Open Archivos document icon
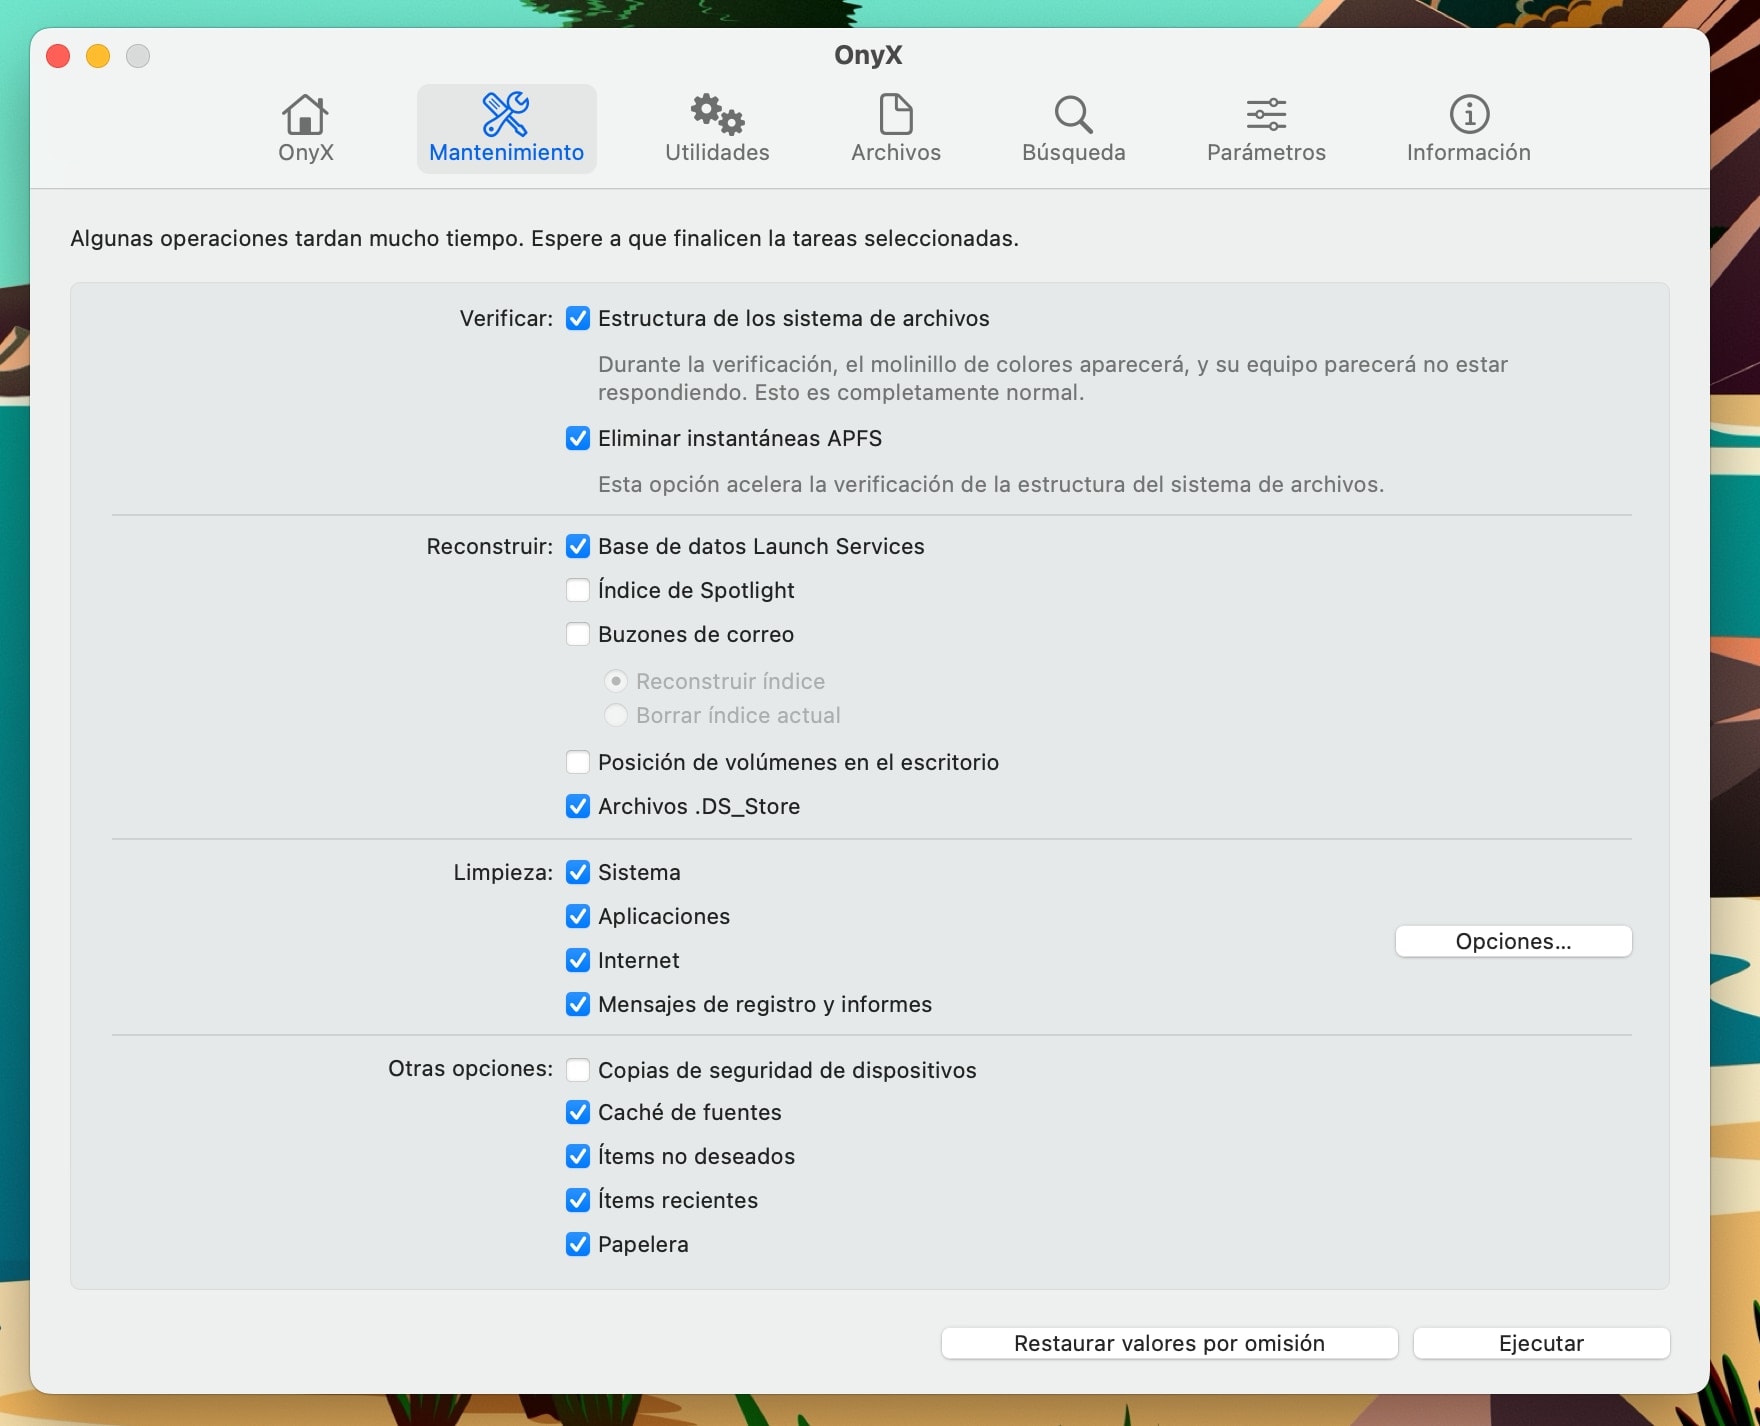1760x1426 pixels. (896, 115)
